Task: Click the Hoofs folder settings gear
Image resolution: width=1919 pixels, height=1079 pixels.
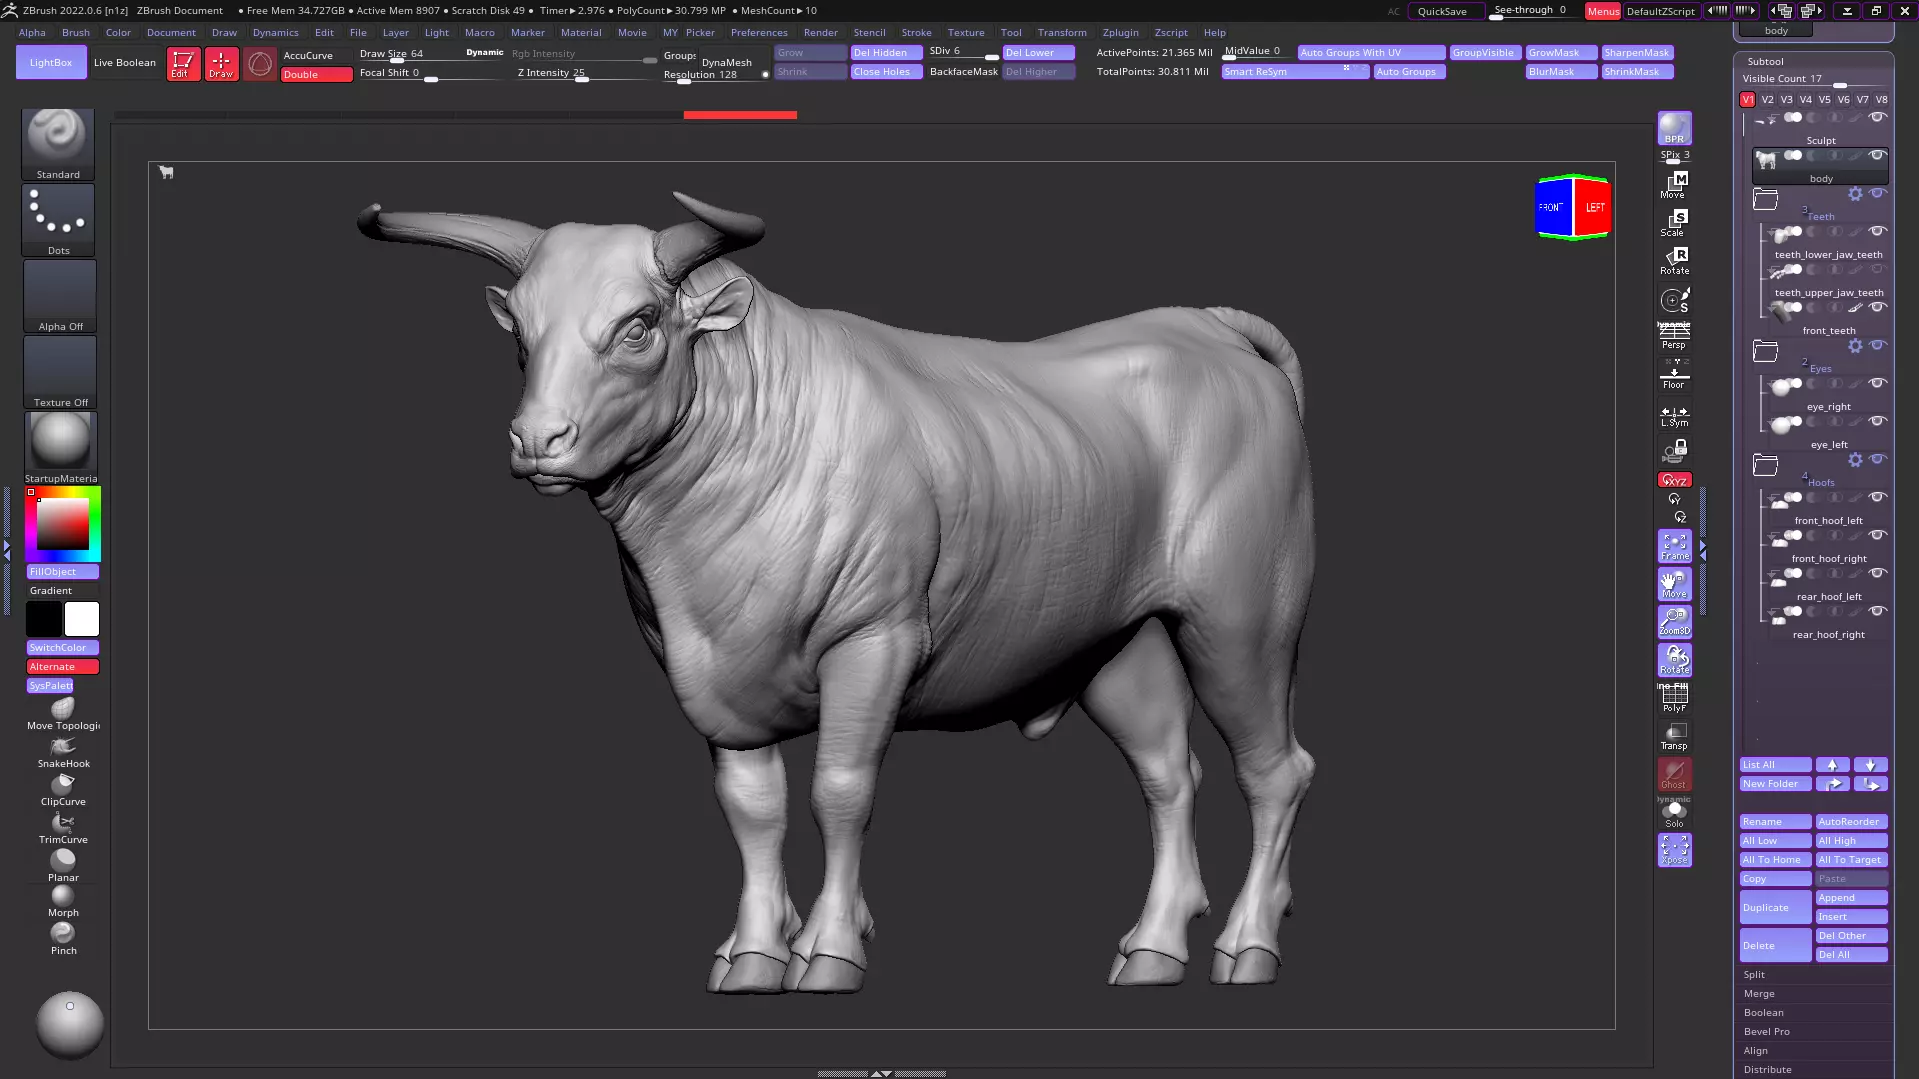Action: [1855, 460]
